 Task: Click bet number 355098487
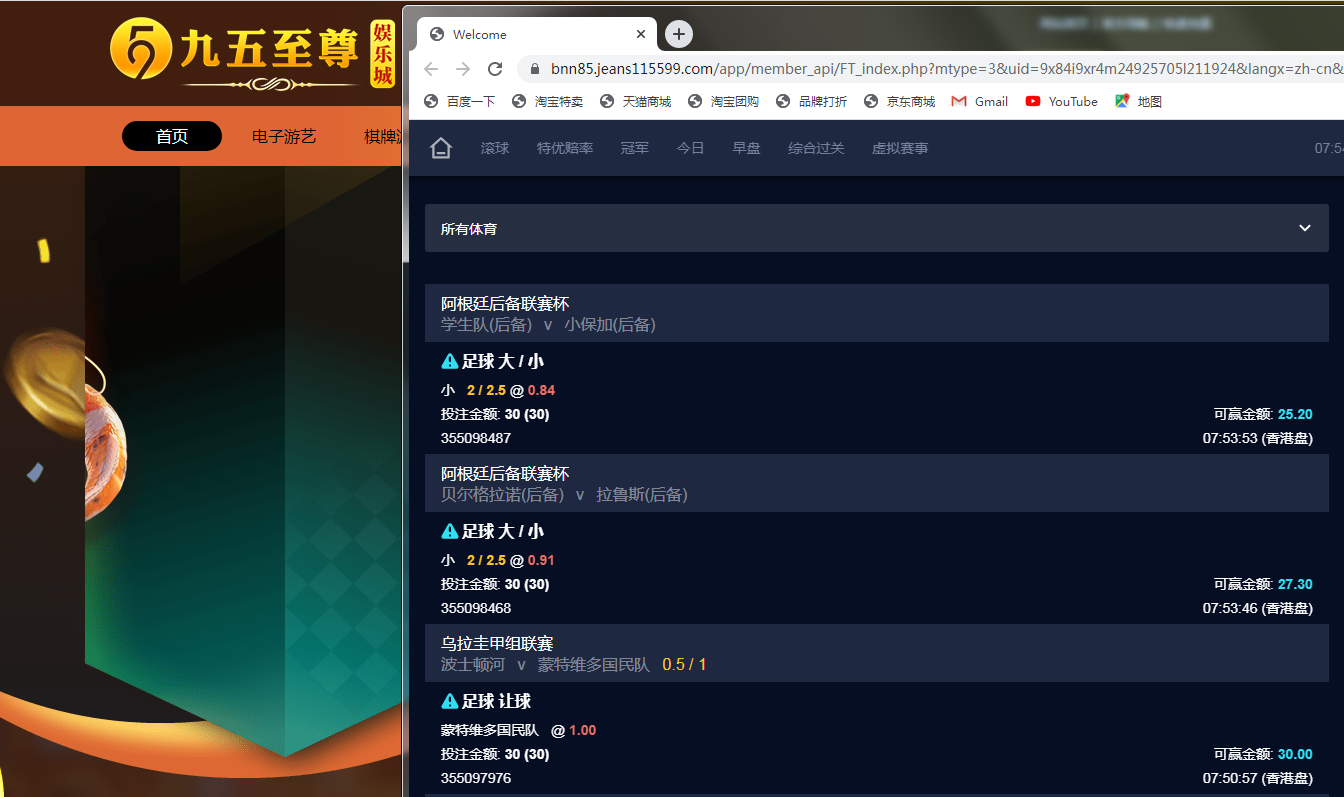[x=476, y=438]
